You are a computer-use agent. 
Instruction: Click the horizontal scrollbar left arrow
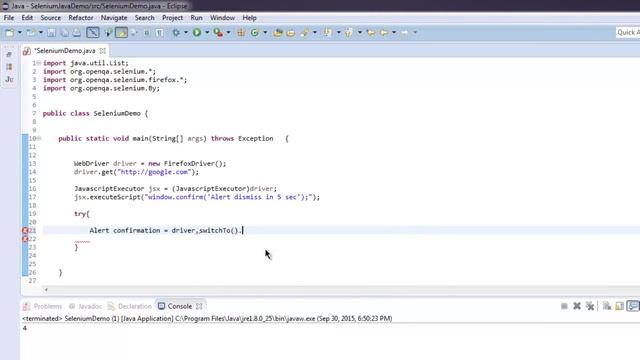click(x=46, y=289)
